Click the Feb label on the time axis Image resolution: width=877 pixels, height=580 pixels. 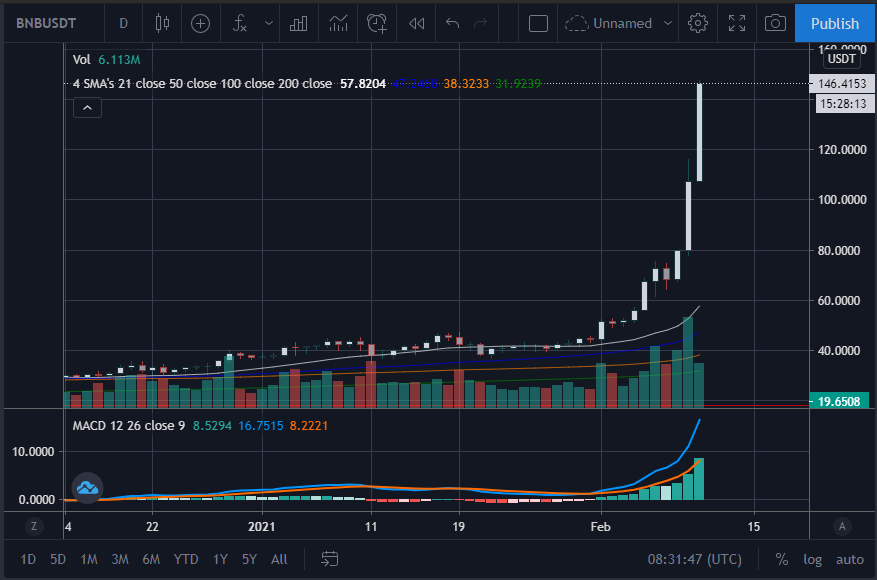600,527
